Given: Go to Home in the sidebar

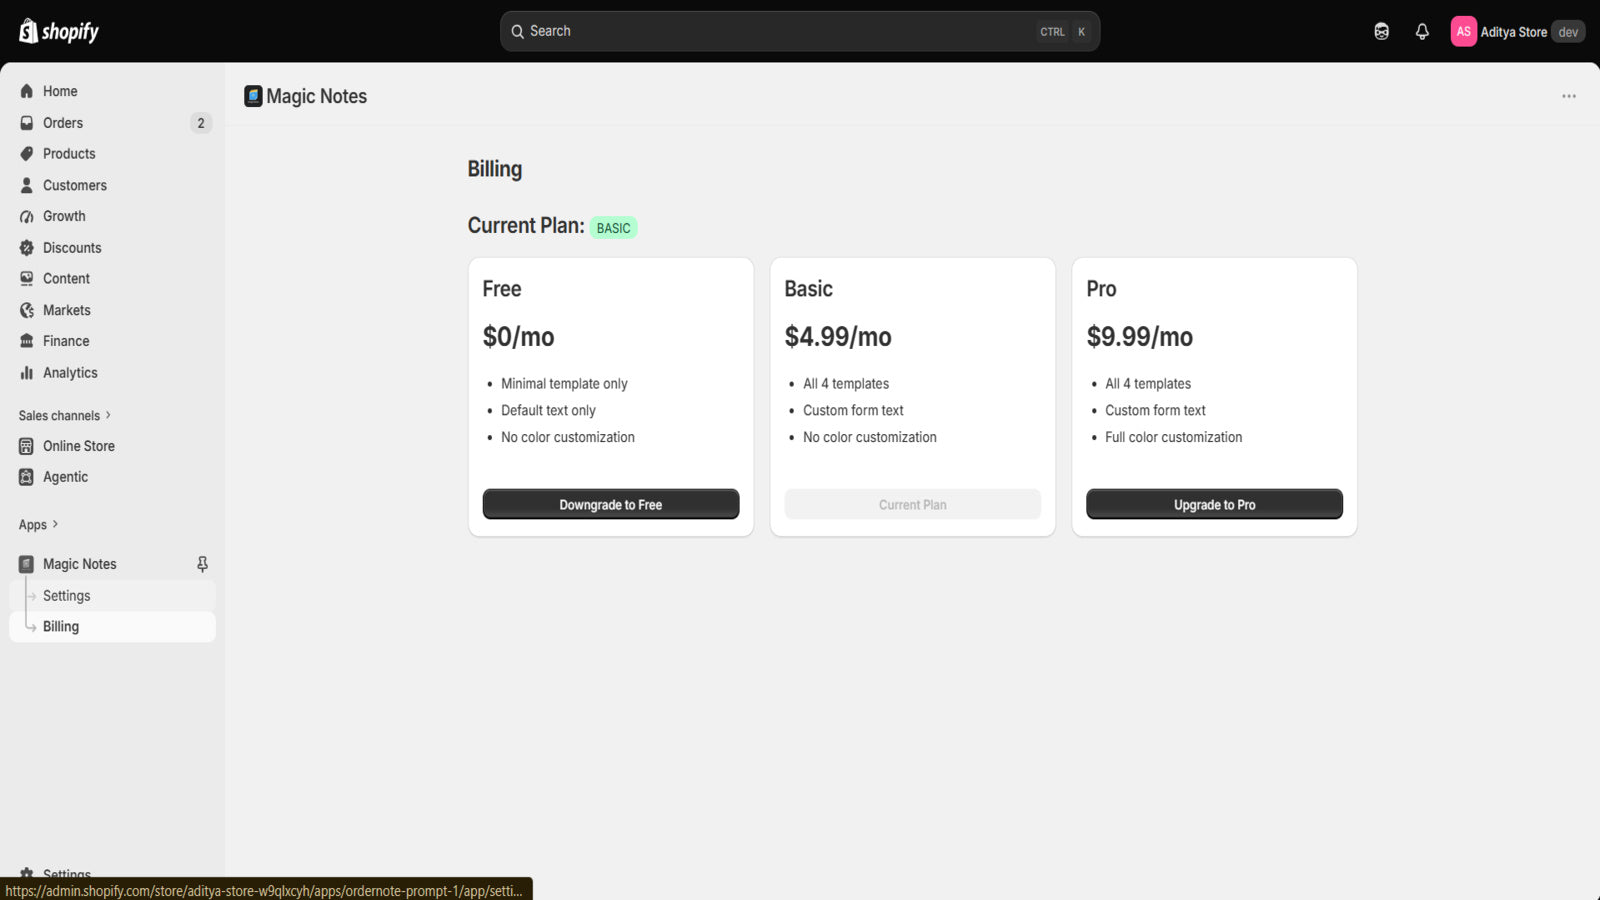Looking at the screenshot, I should click(x=112, y=91).
